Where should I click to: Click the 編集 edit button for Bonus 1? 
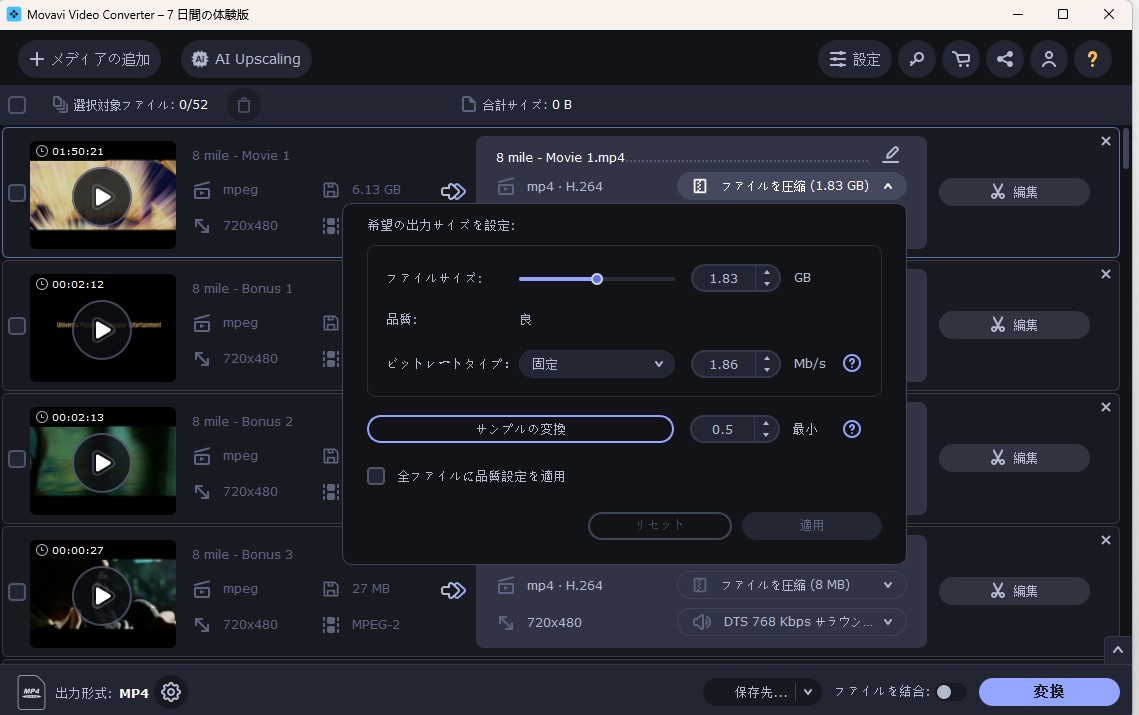point(1014,325)
